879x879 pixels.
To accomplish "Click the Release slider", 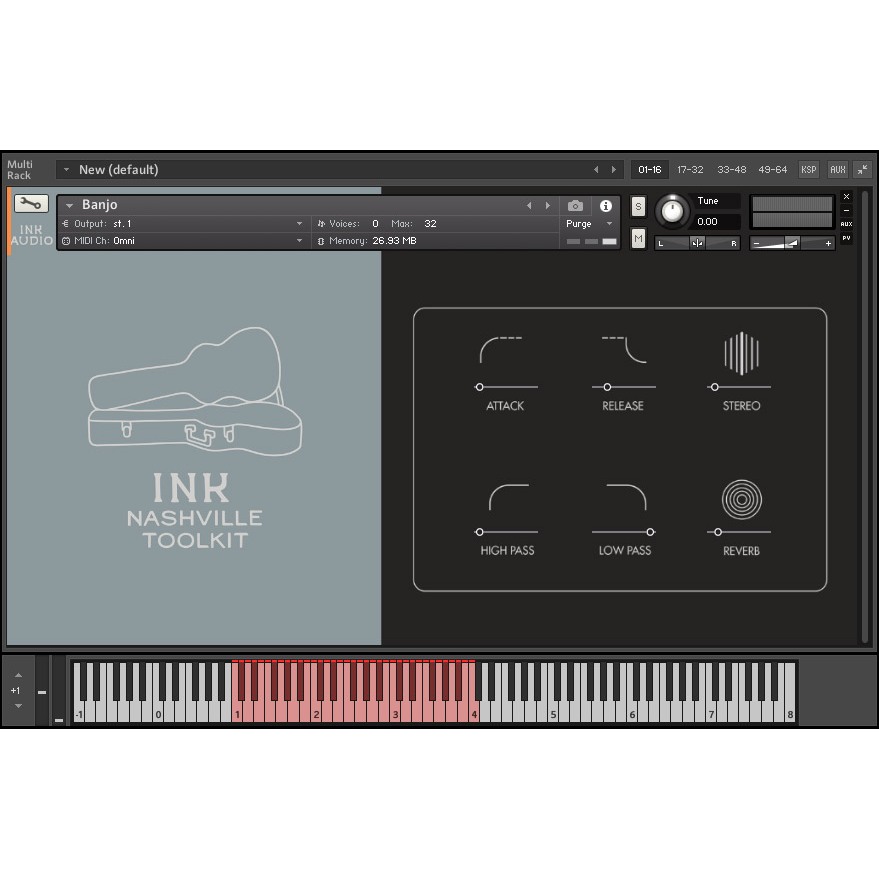I will point(624,387).
